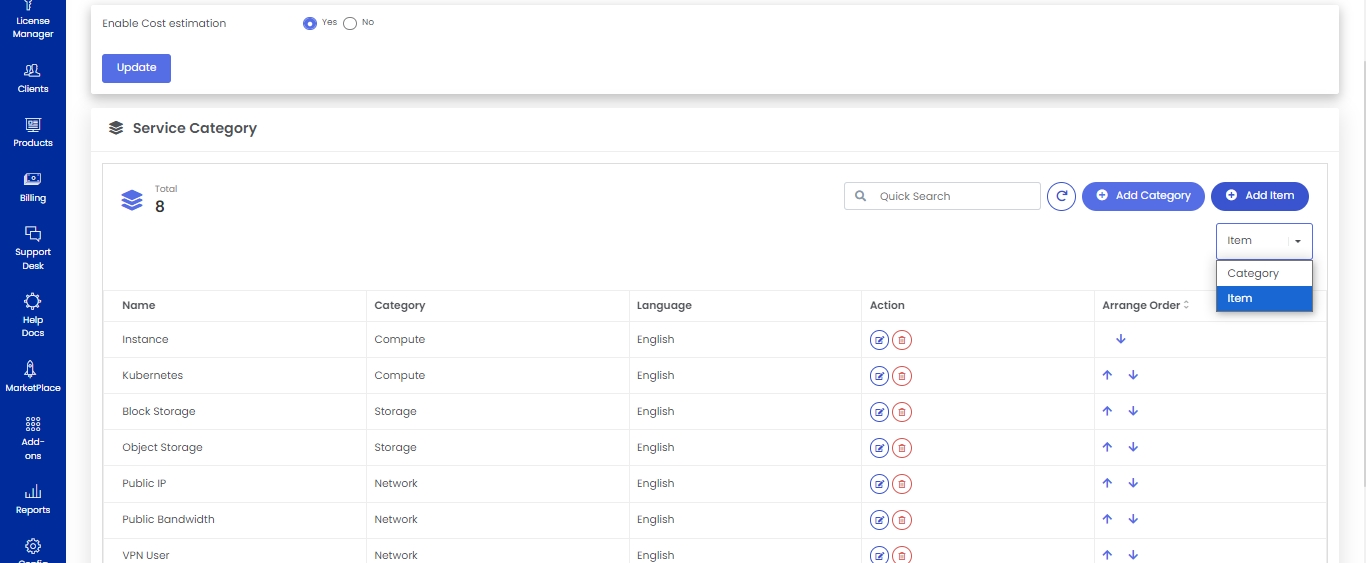
Task: Open Support Desk in sidebar
Action: 33,248
